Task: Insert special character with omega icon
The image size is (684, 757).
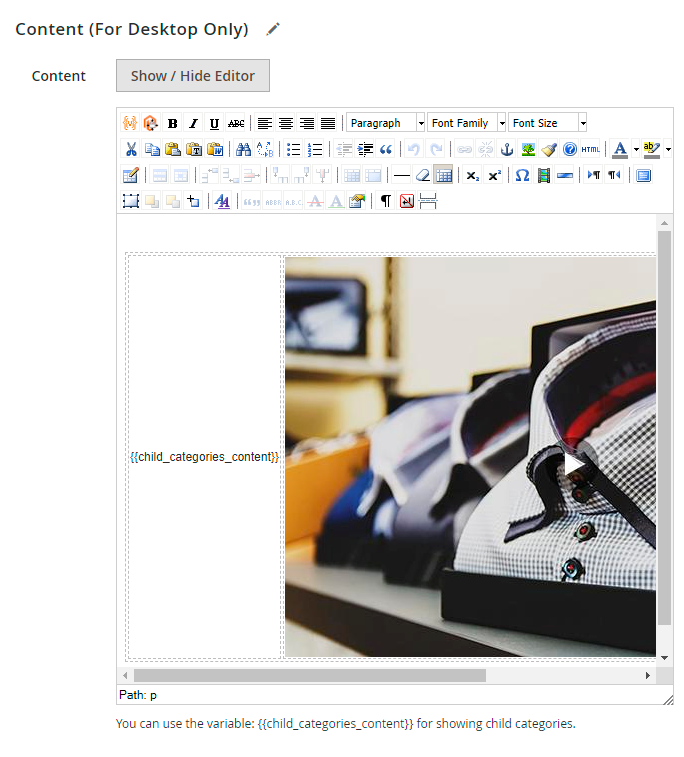Action: [x=521, y=175]
